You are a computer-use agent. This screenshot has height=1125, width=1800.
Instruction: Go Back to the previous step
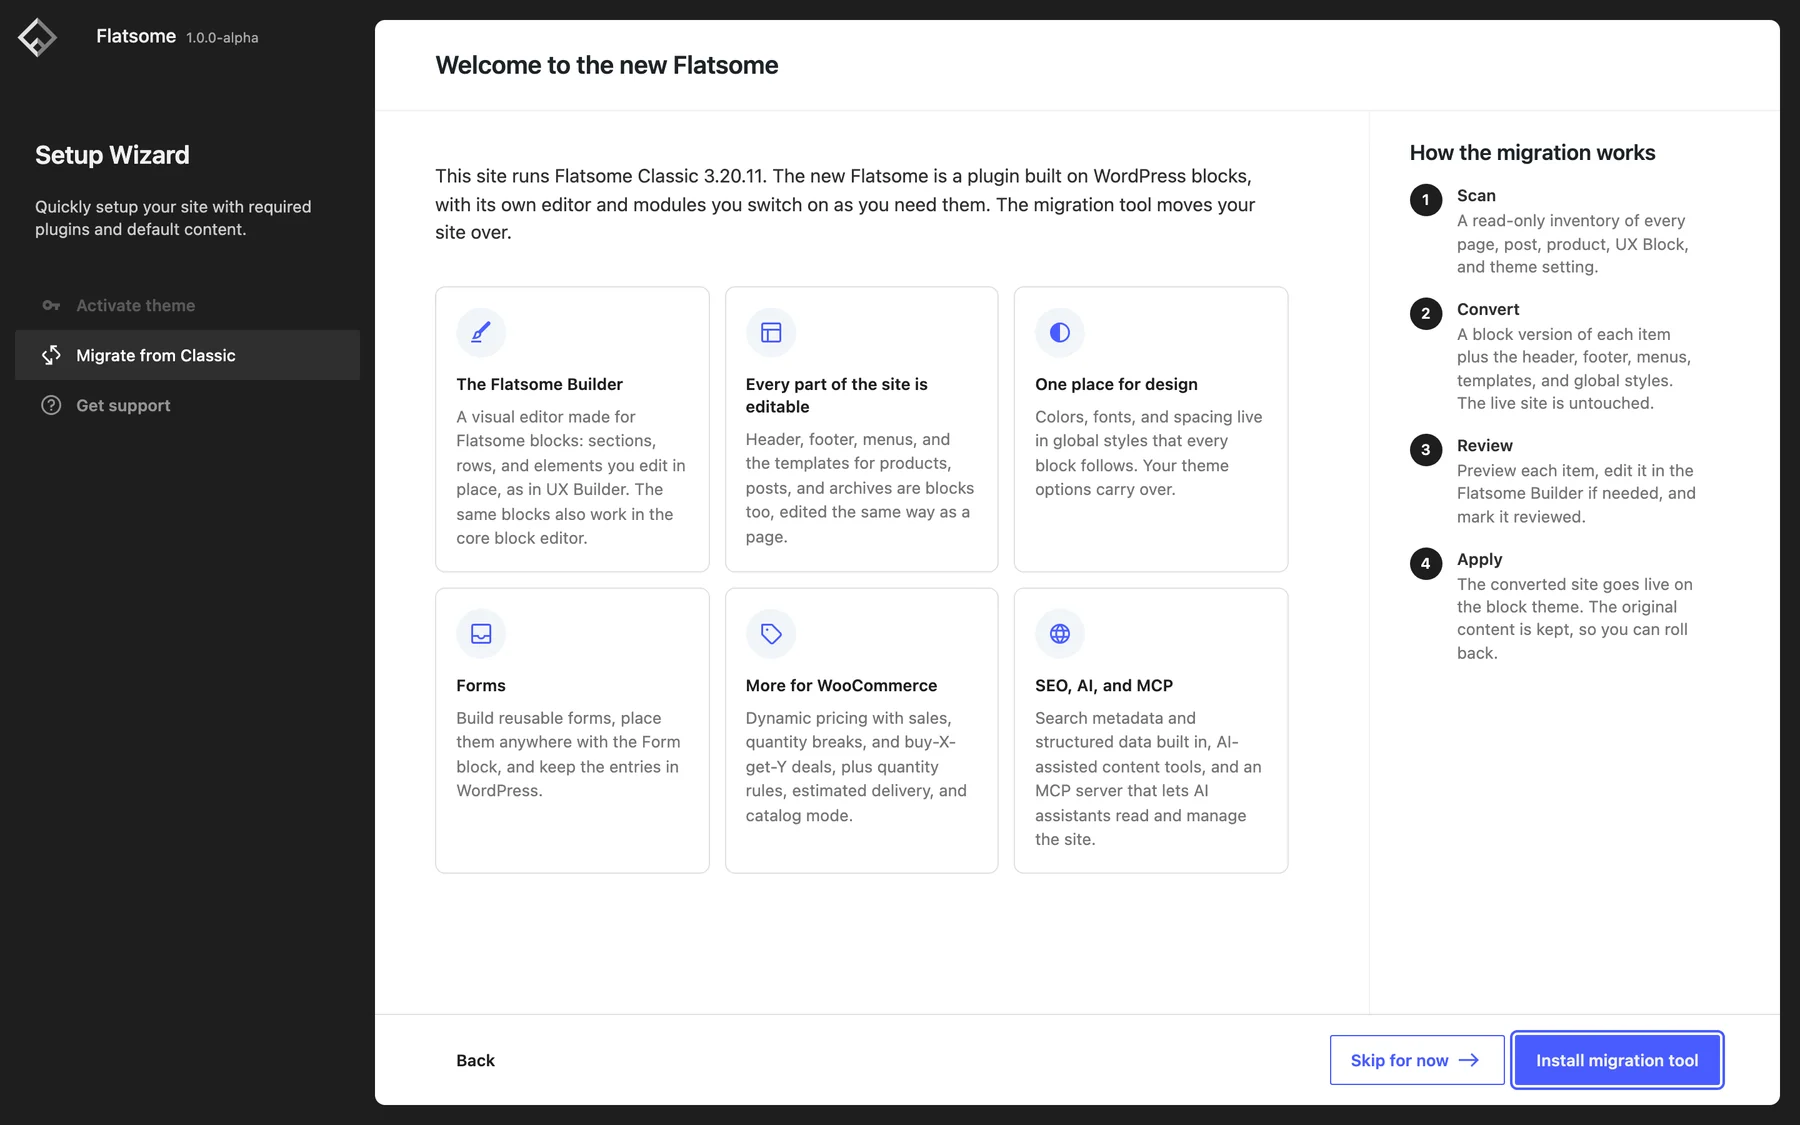(475, 1060)
